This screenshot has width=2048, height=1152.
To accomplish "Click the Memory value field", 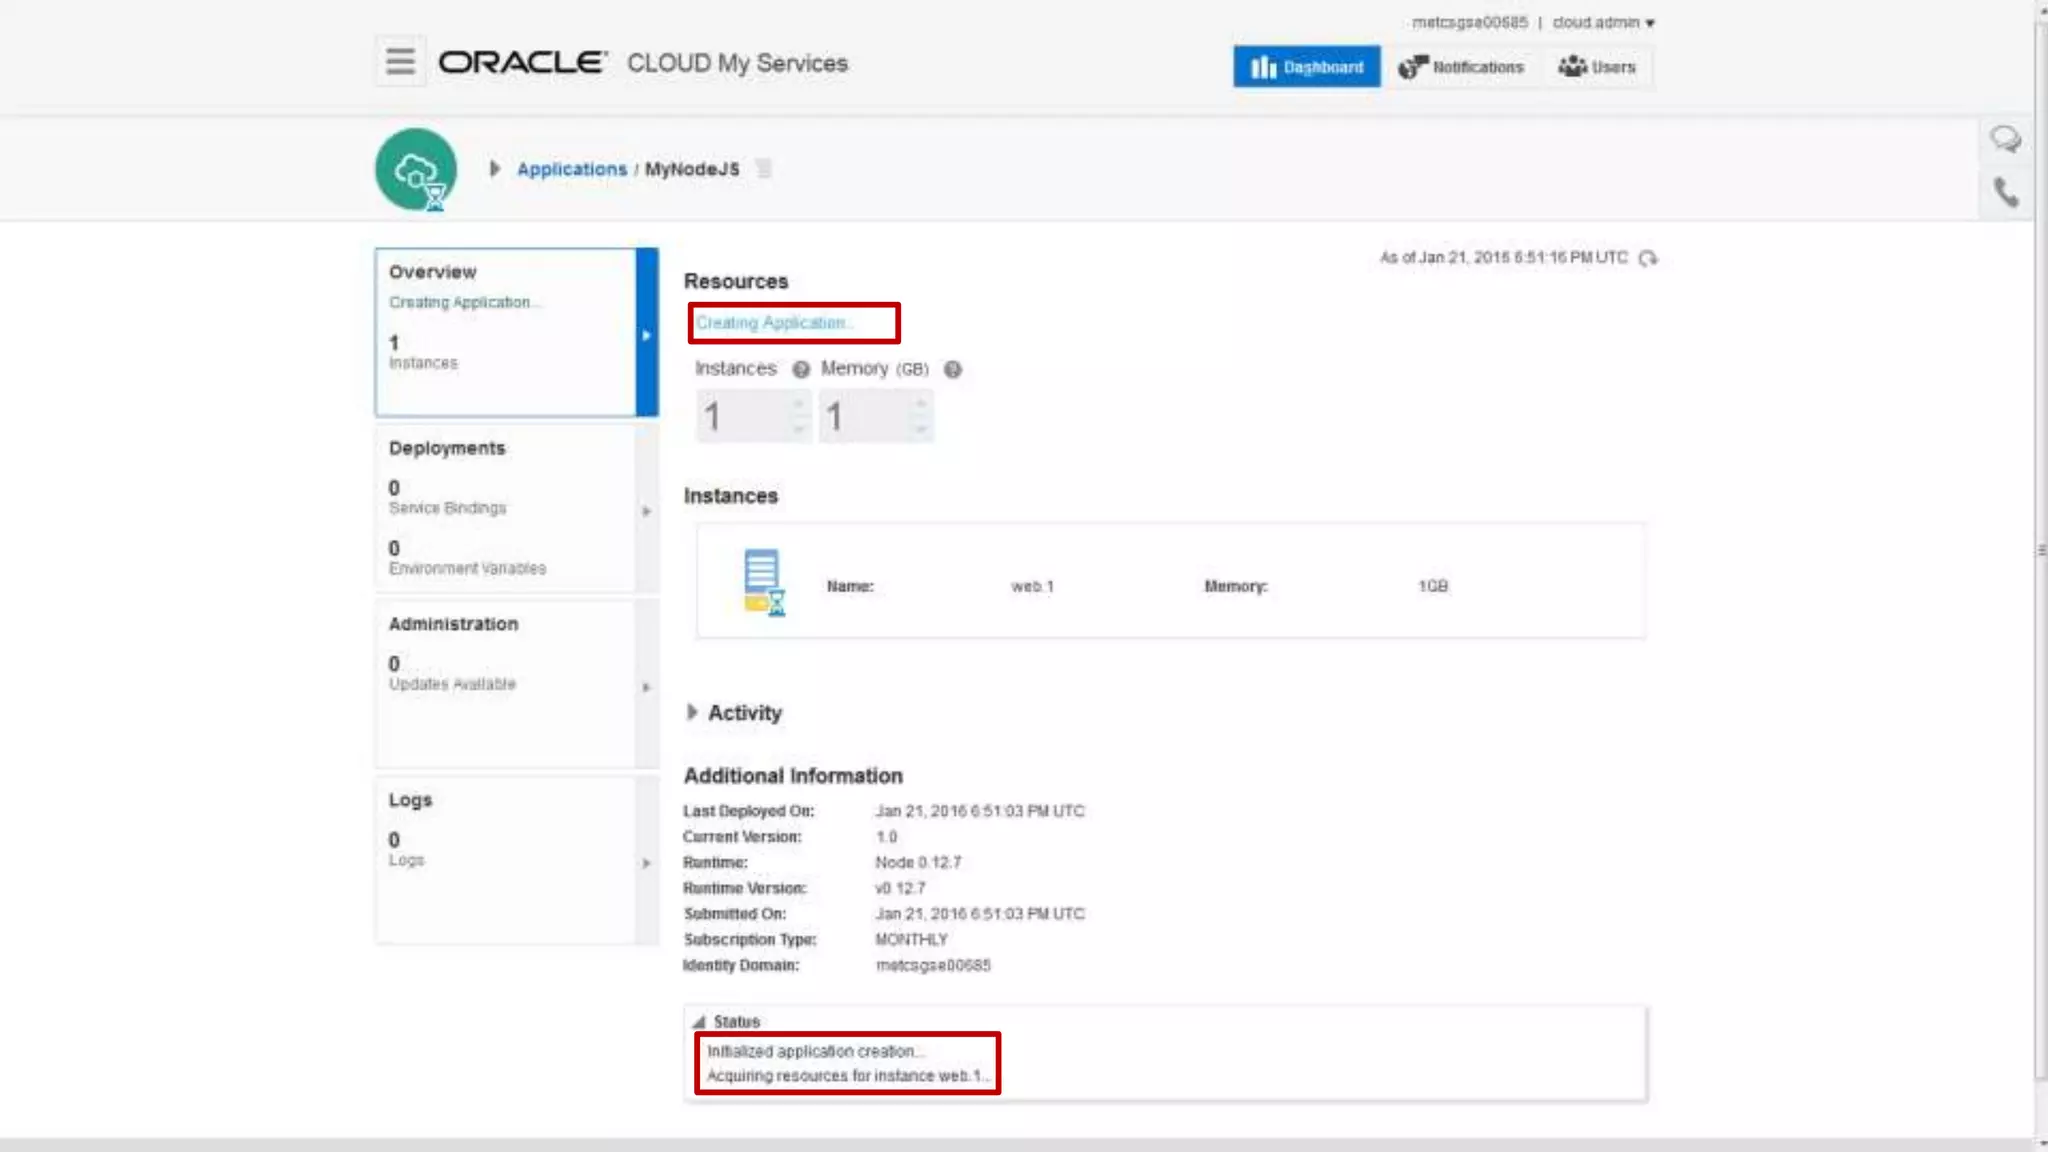I will [865, 416].
